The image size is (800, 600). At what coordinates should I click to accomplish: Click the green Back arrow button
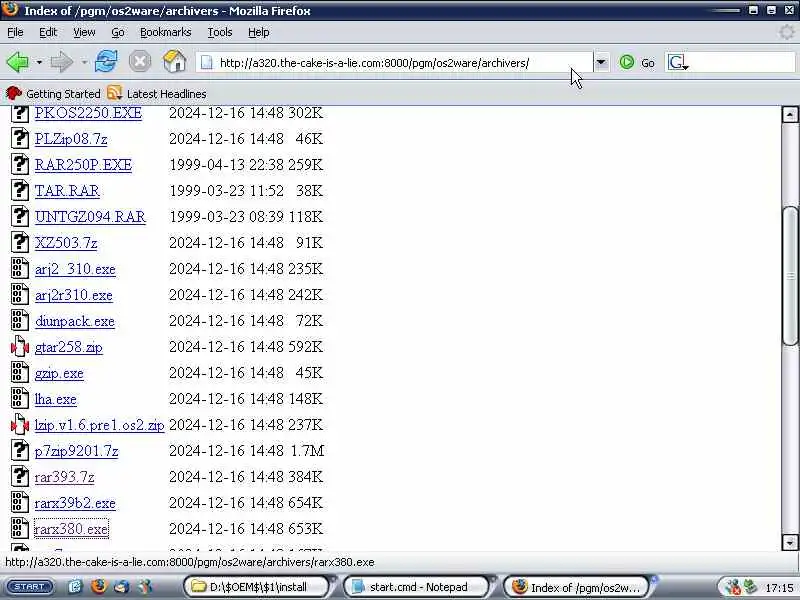point(18,62)
